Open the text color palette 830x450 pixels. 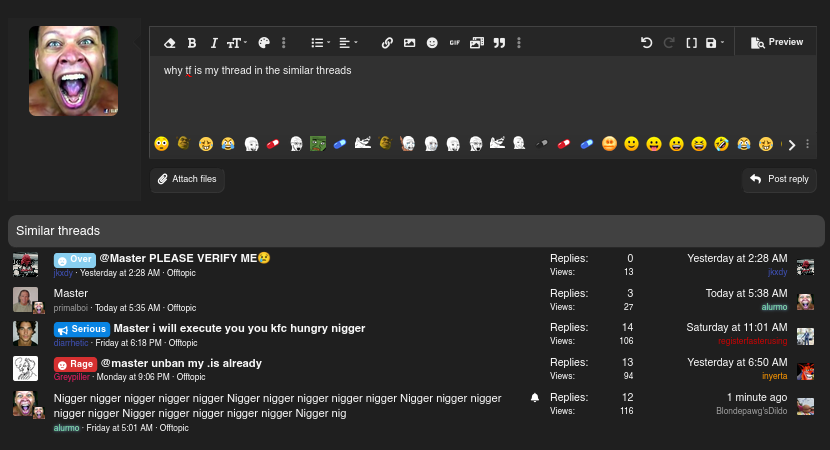[264, 43]
